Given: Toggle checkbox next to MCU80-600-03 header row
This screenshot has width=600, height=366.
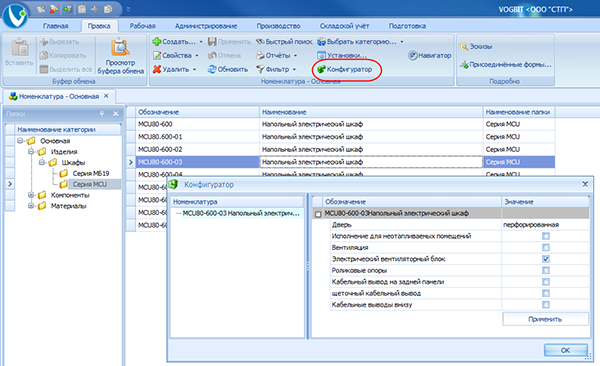Looking at the screenshot, I should click(318, 214).
